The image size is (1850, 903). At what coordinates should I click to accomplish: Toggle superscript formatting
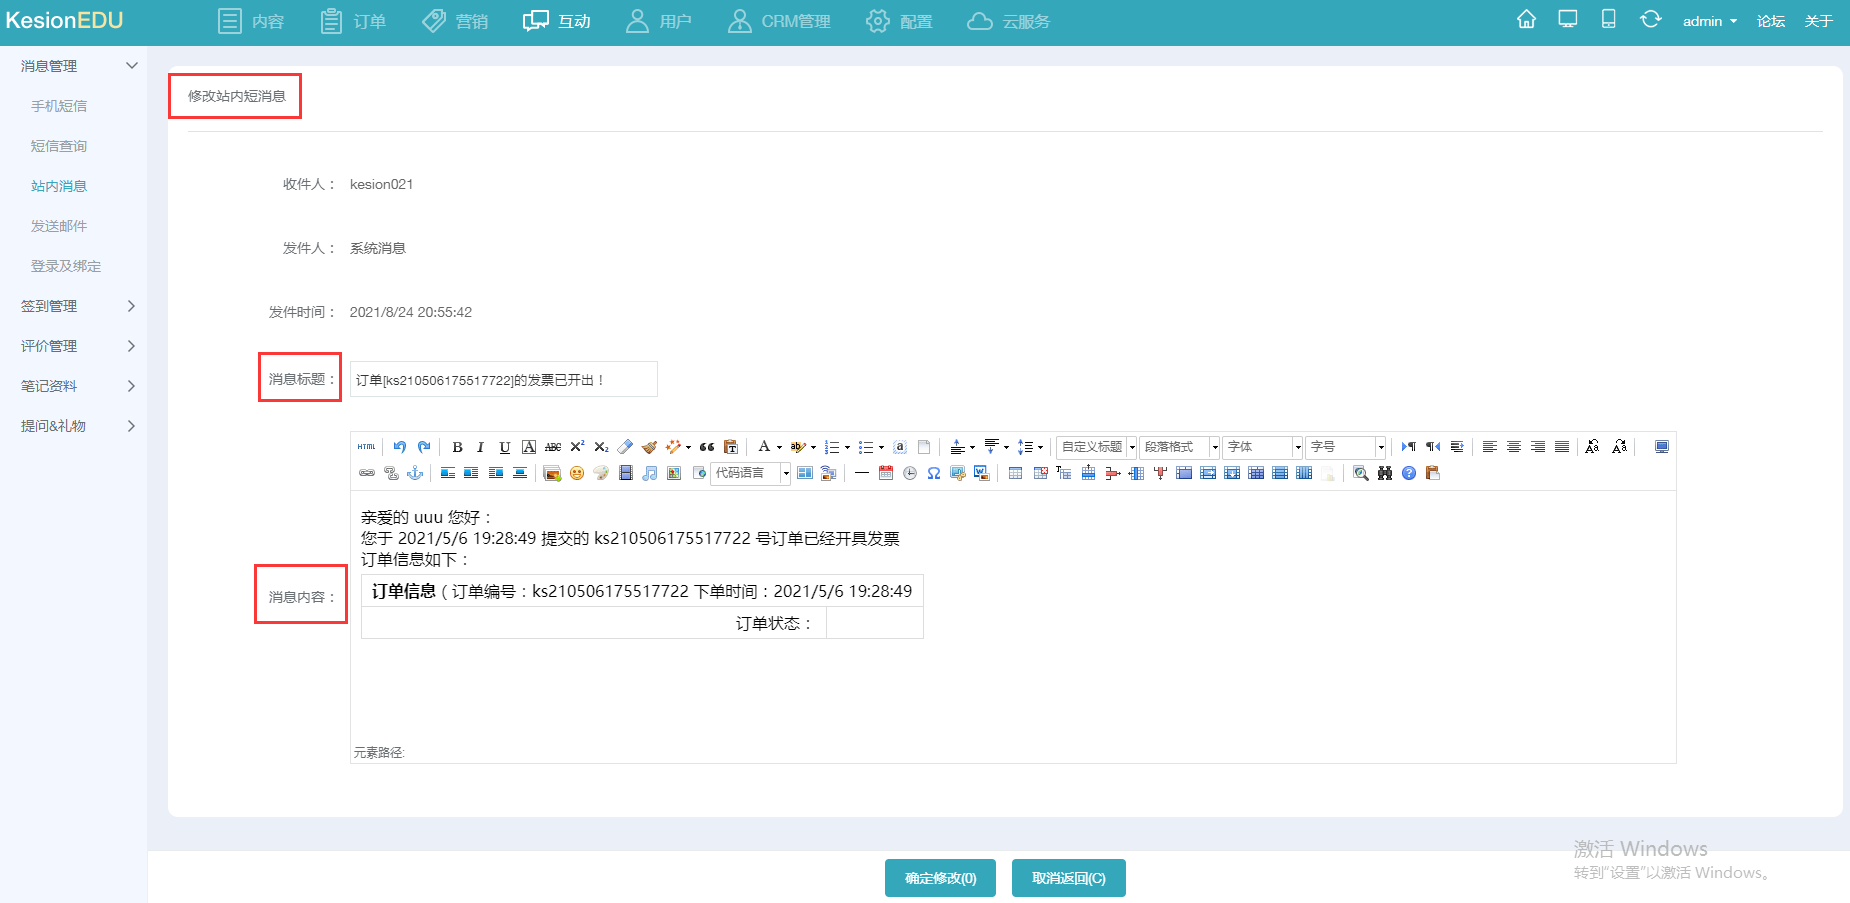[x=577, y=447]
